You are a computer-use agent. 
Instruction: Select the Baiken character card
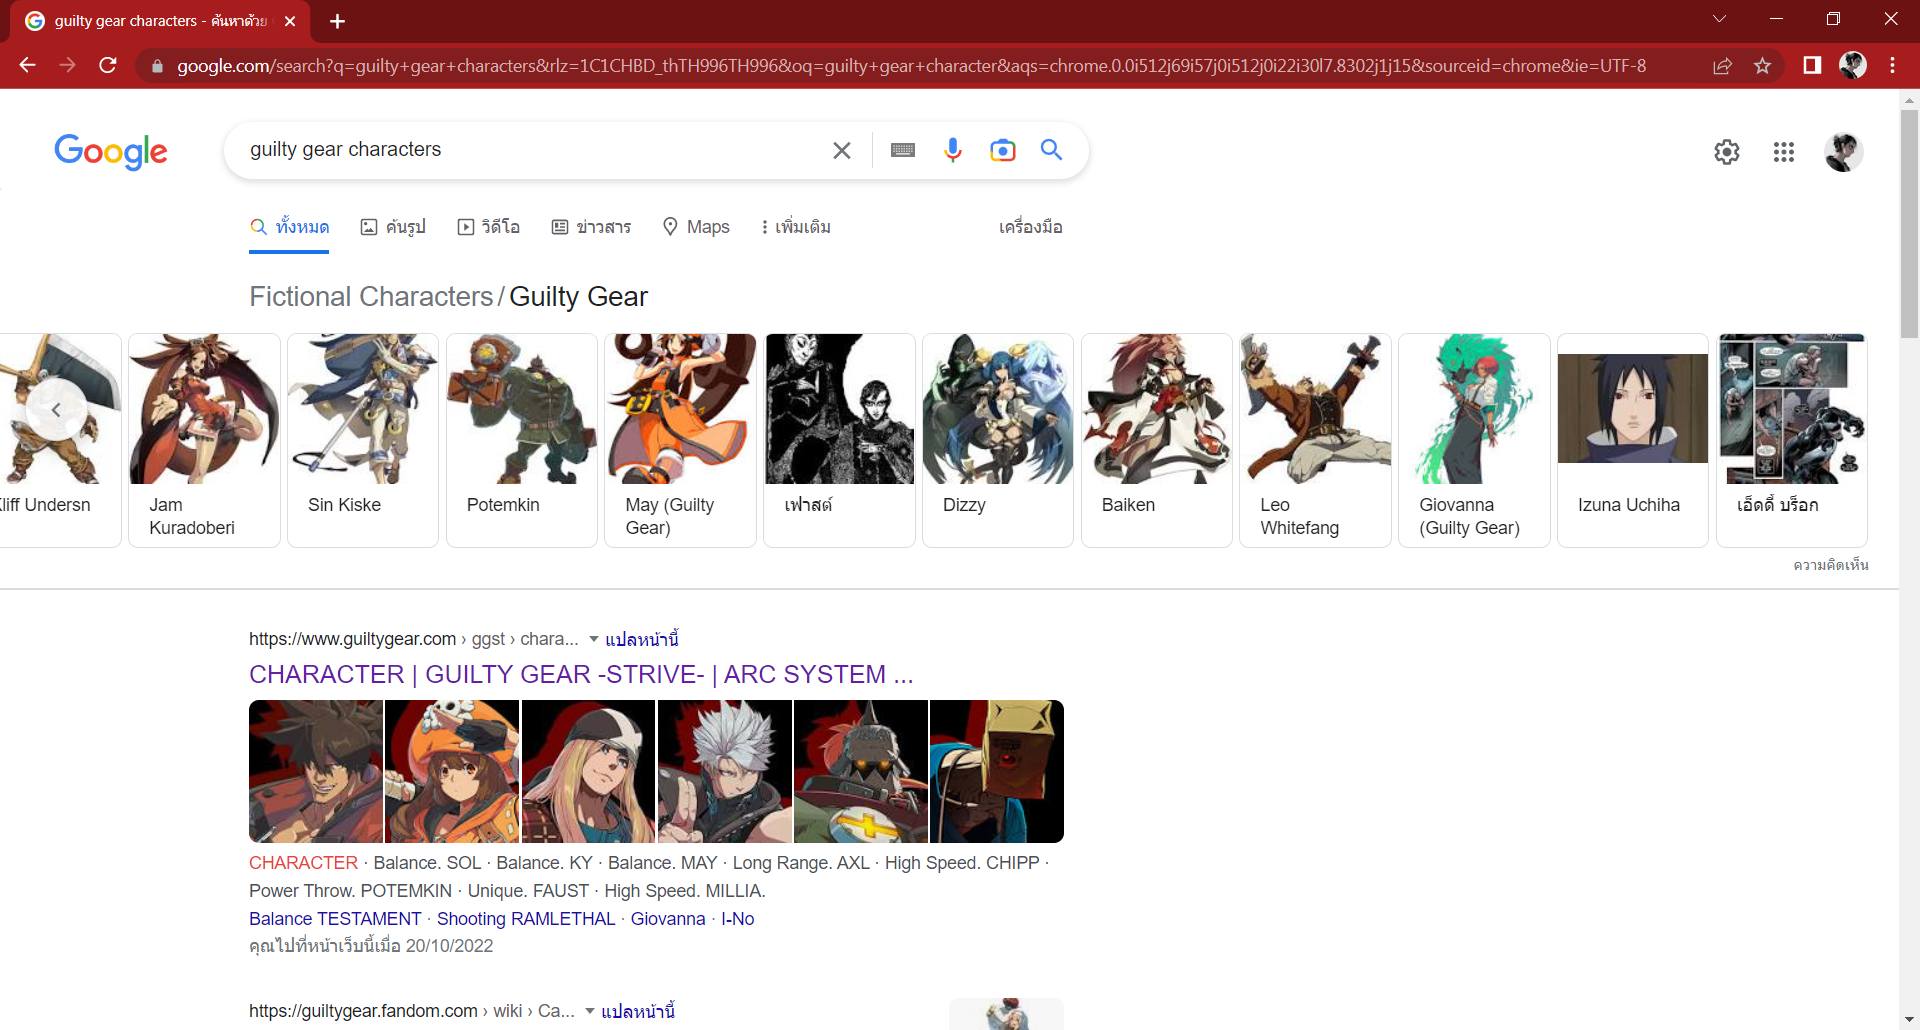[x=1157, y=440]
